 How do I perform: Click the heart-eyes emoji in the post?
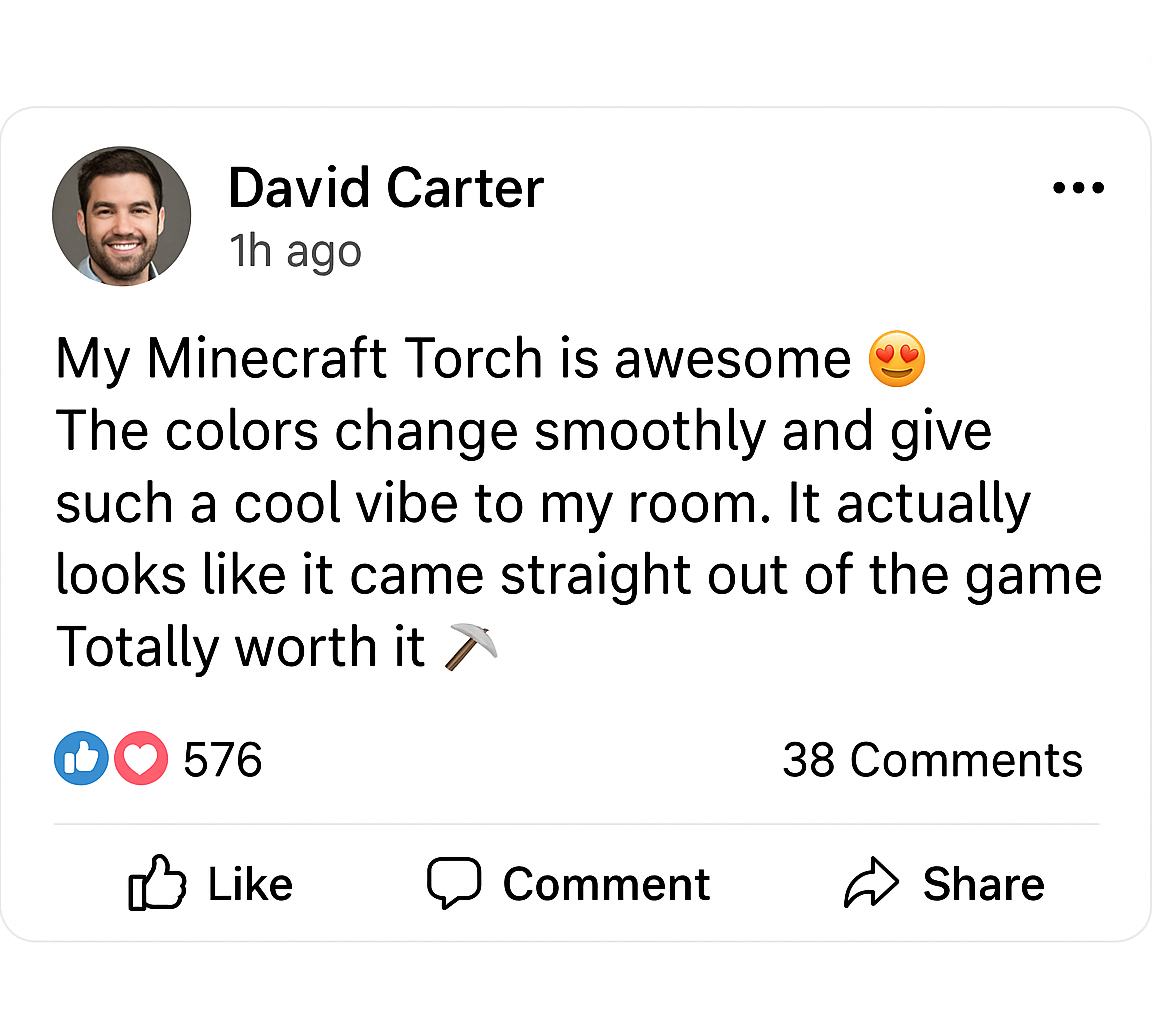pyautogui.click(x=896, y=360)
